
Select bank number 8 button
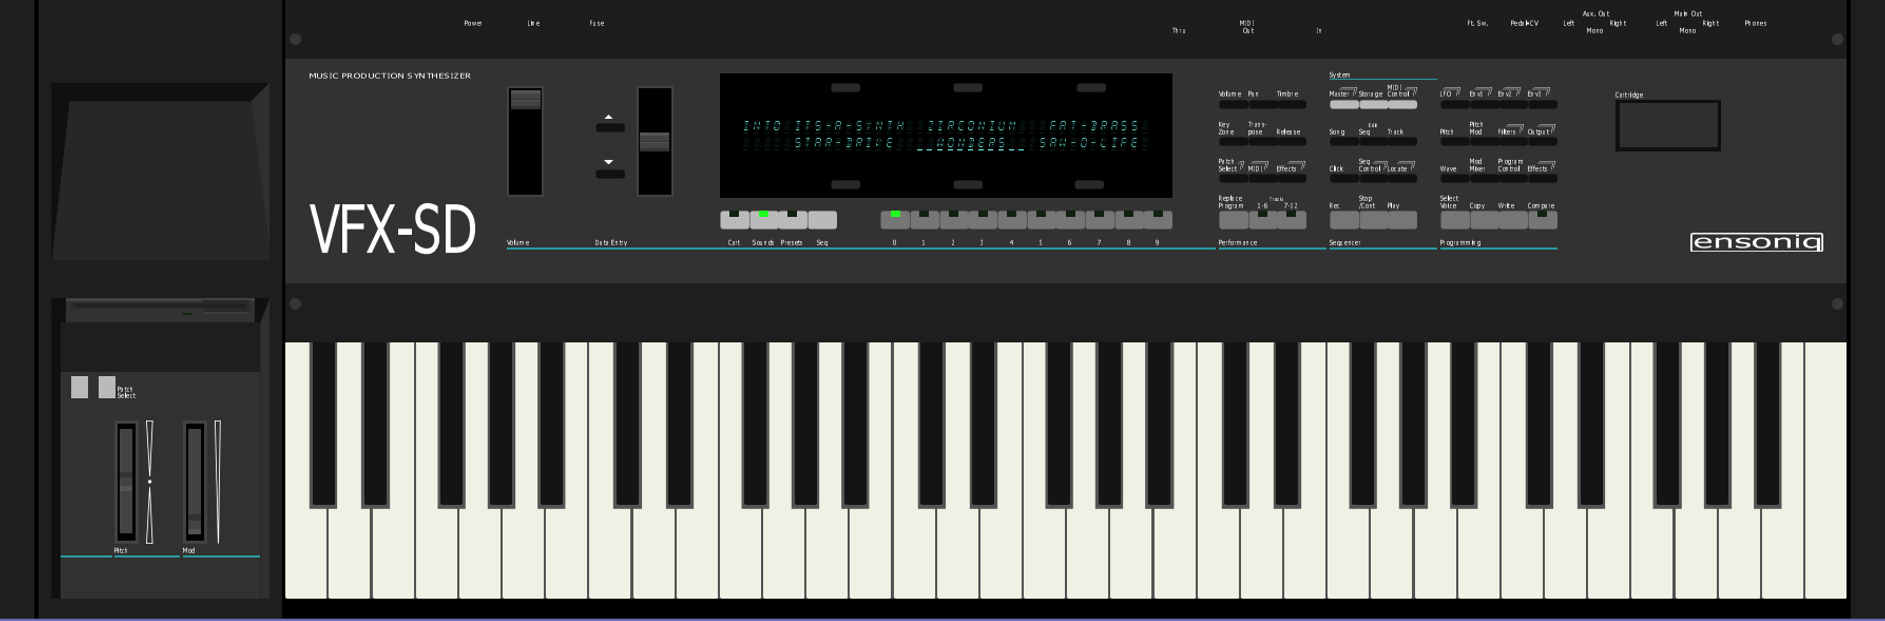point(1129,219)
